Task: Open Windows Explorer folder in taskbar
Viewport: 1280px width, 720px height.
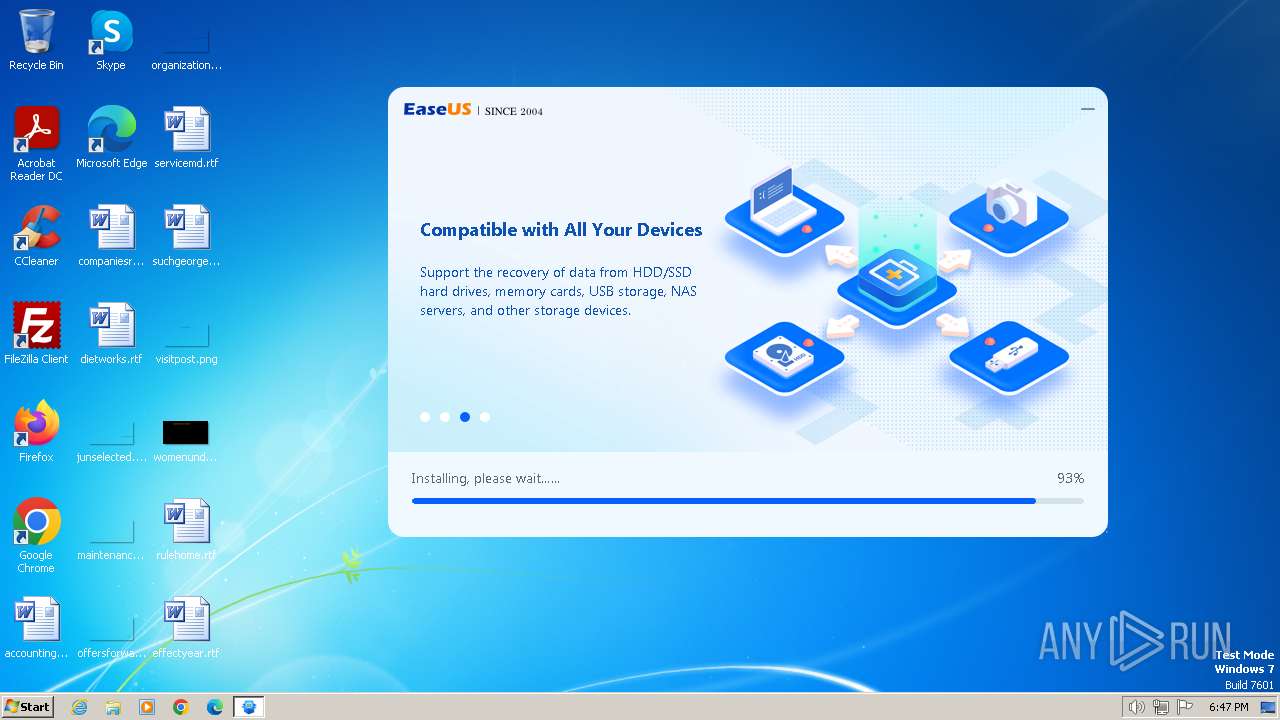Action: [x=113, y=707]
